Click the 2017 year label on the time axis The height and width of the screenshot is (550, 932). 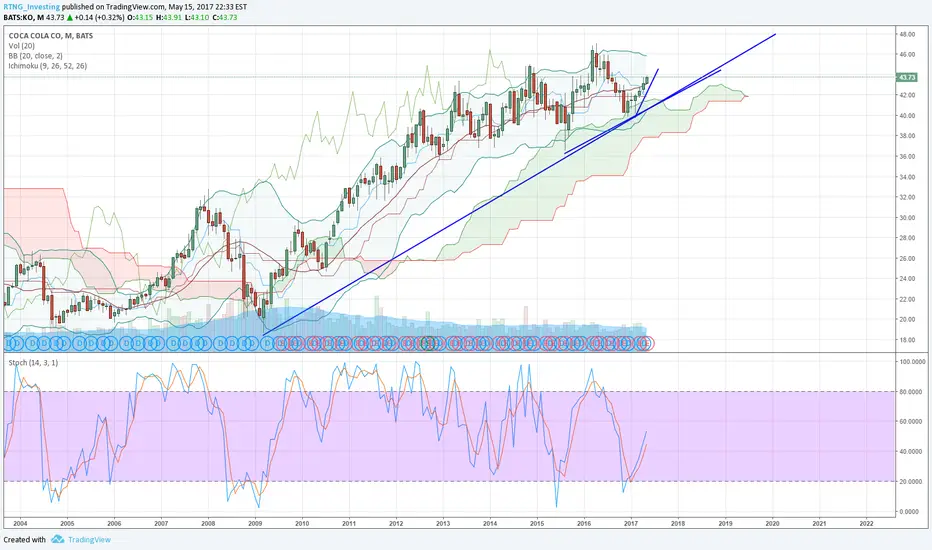click(631, 524)
